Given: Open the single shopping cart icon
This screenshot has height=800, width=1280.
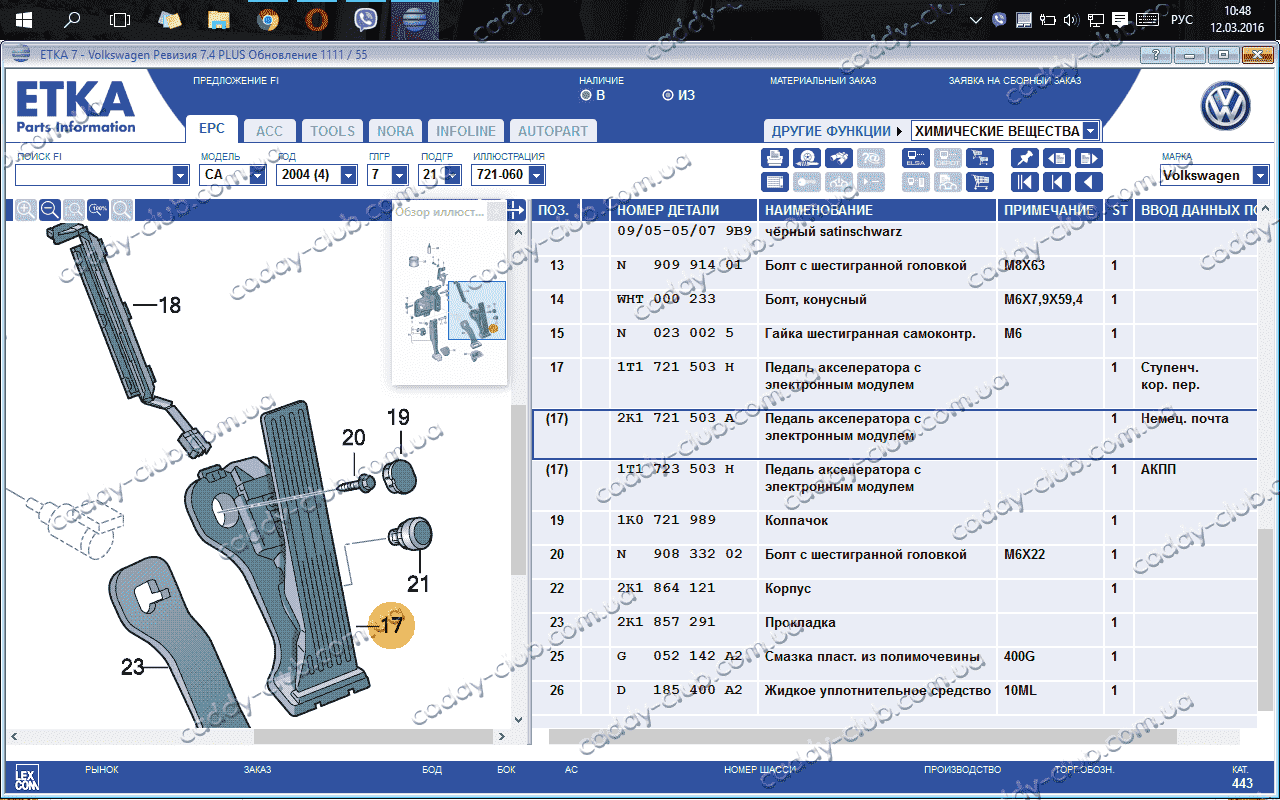Looking at the screenshot, I should [x=980, y=182].
